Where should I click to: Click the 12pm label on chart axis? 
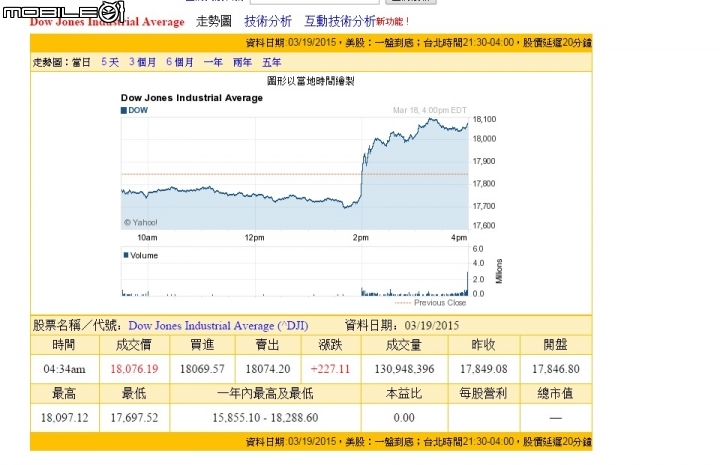click(x=254, y=237)
